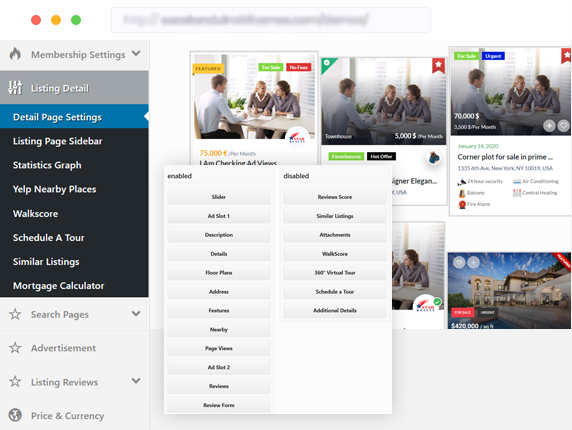Expand the Search Pages chevron
This screenshot has height=430, width=572.
(136, 314)
